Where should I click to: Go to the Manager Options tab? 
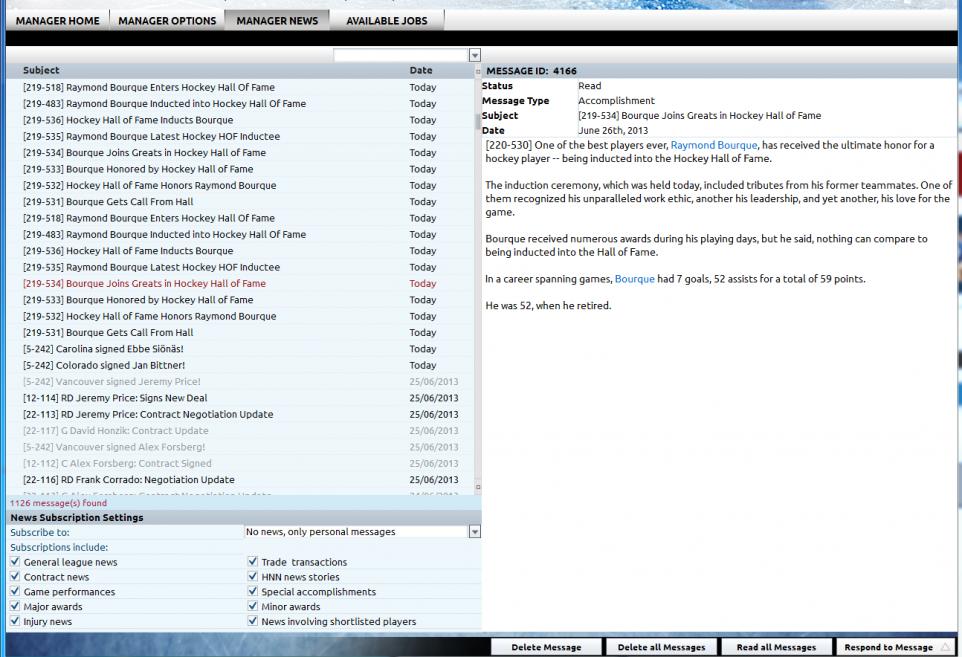(x=167, y=21)
